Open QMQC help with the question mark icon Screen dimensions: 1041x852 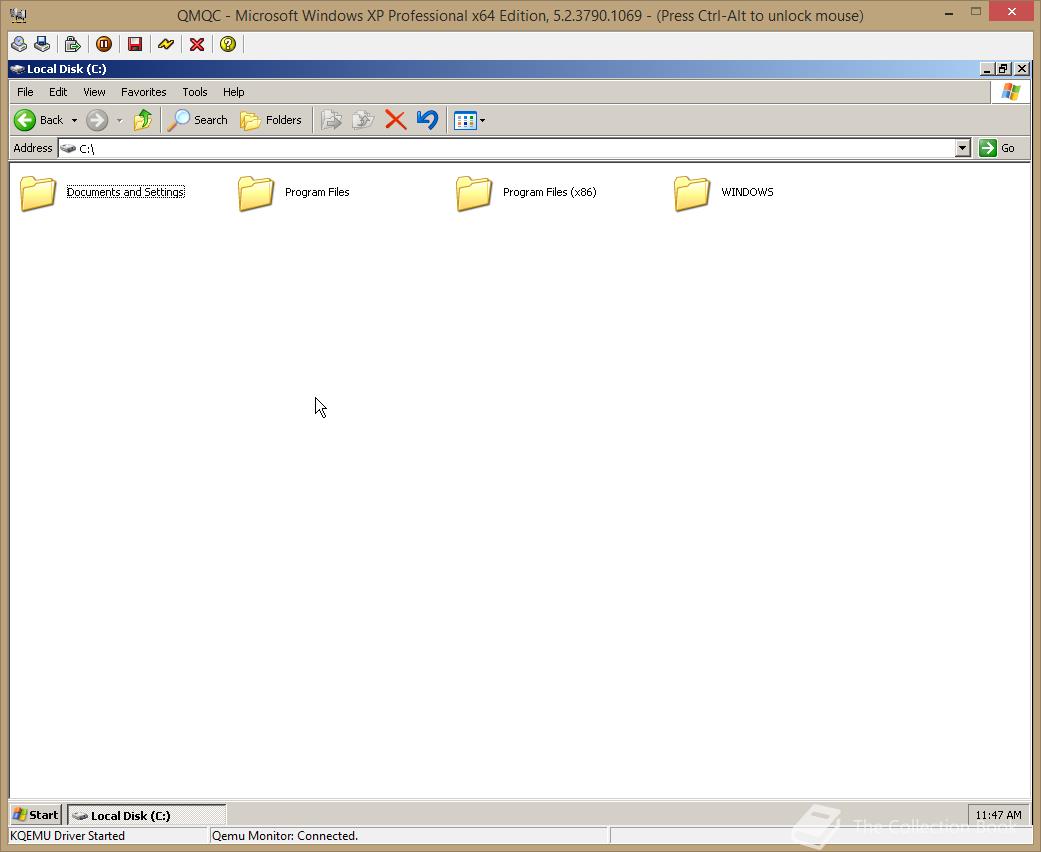(228, 44)
